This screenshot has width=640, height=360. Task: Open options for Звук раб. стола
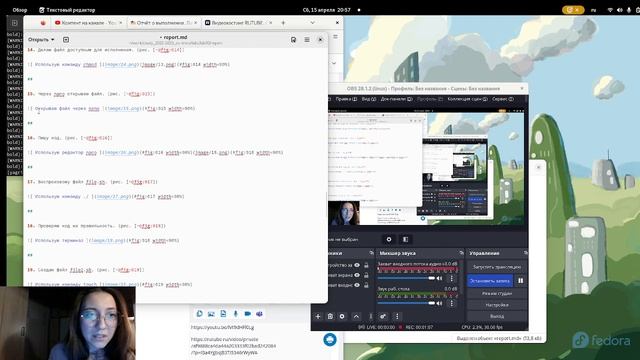(451, 303)
